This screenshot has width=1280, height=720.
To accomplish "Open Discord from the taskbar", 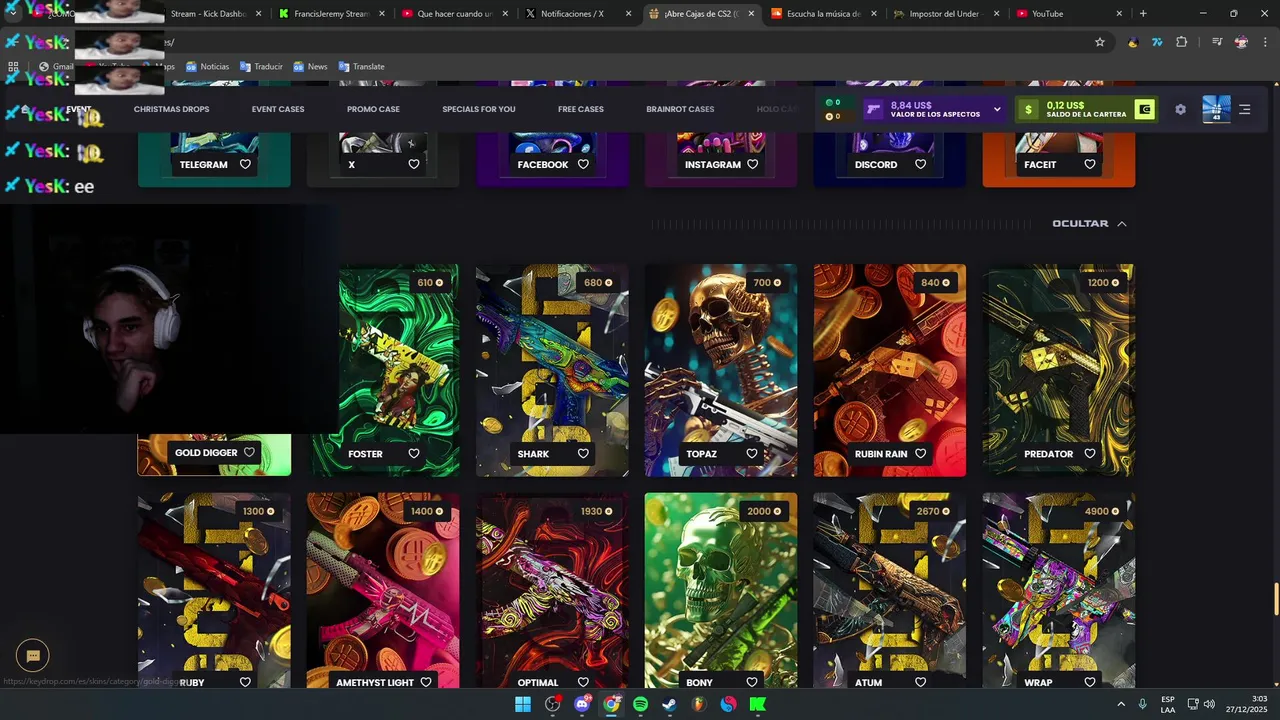I will click(582, 704).
